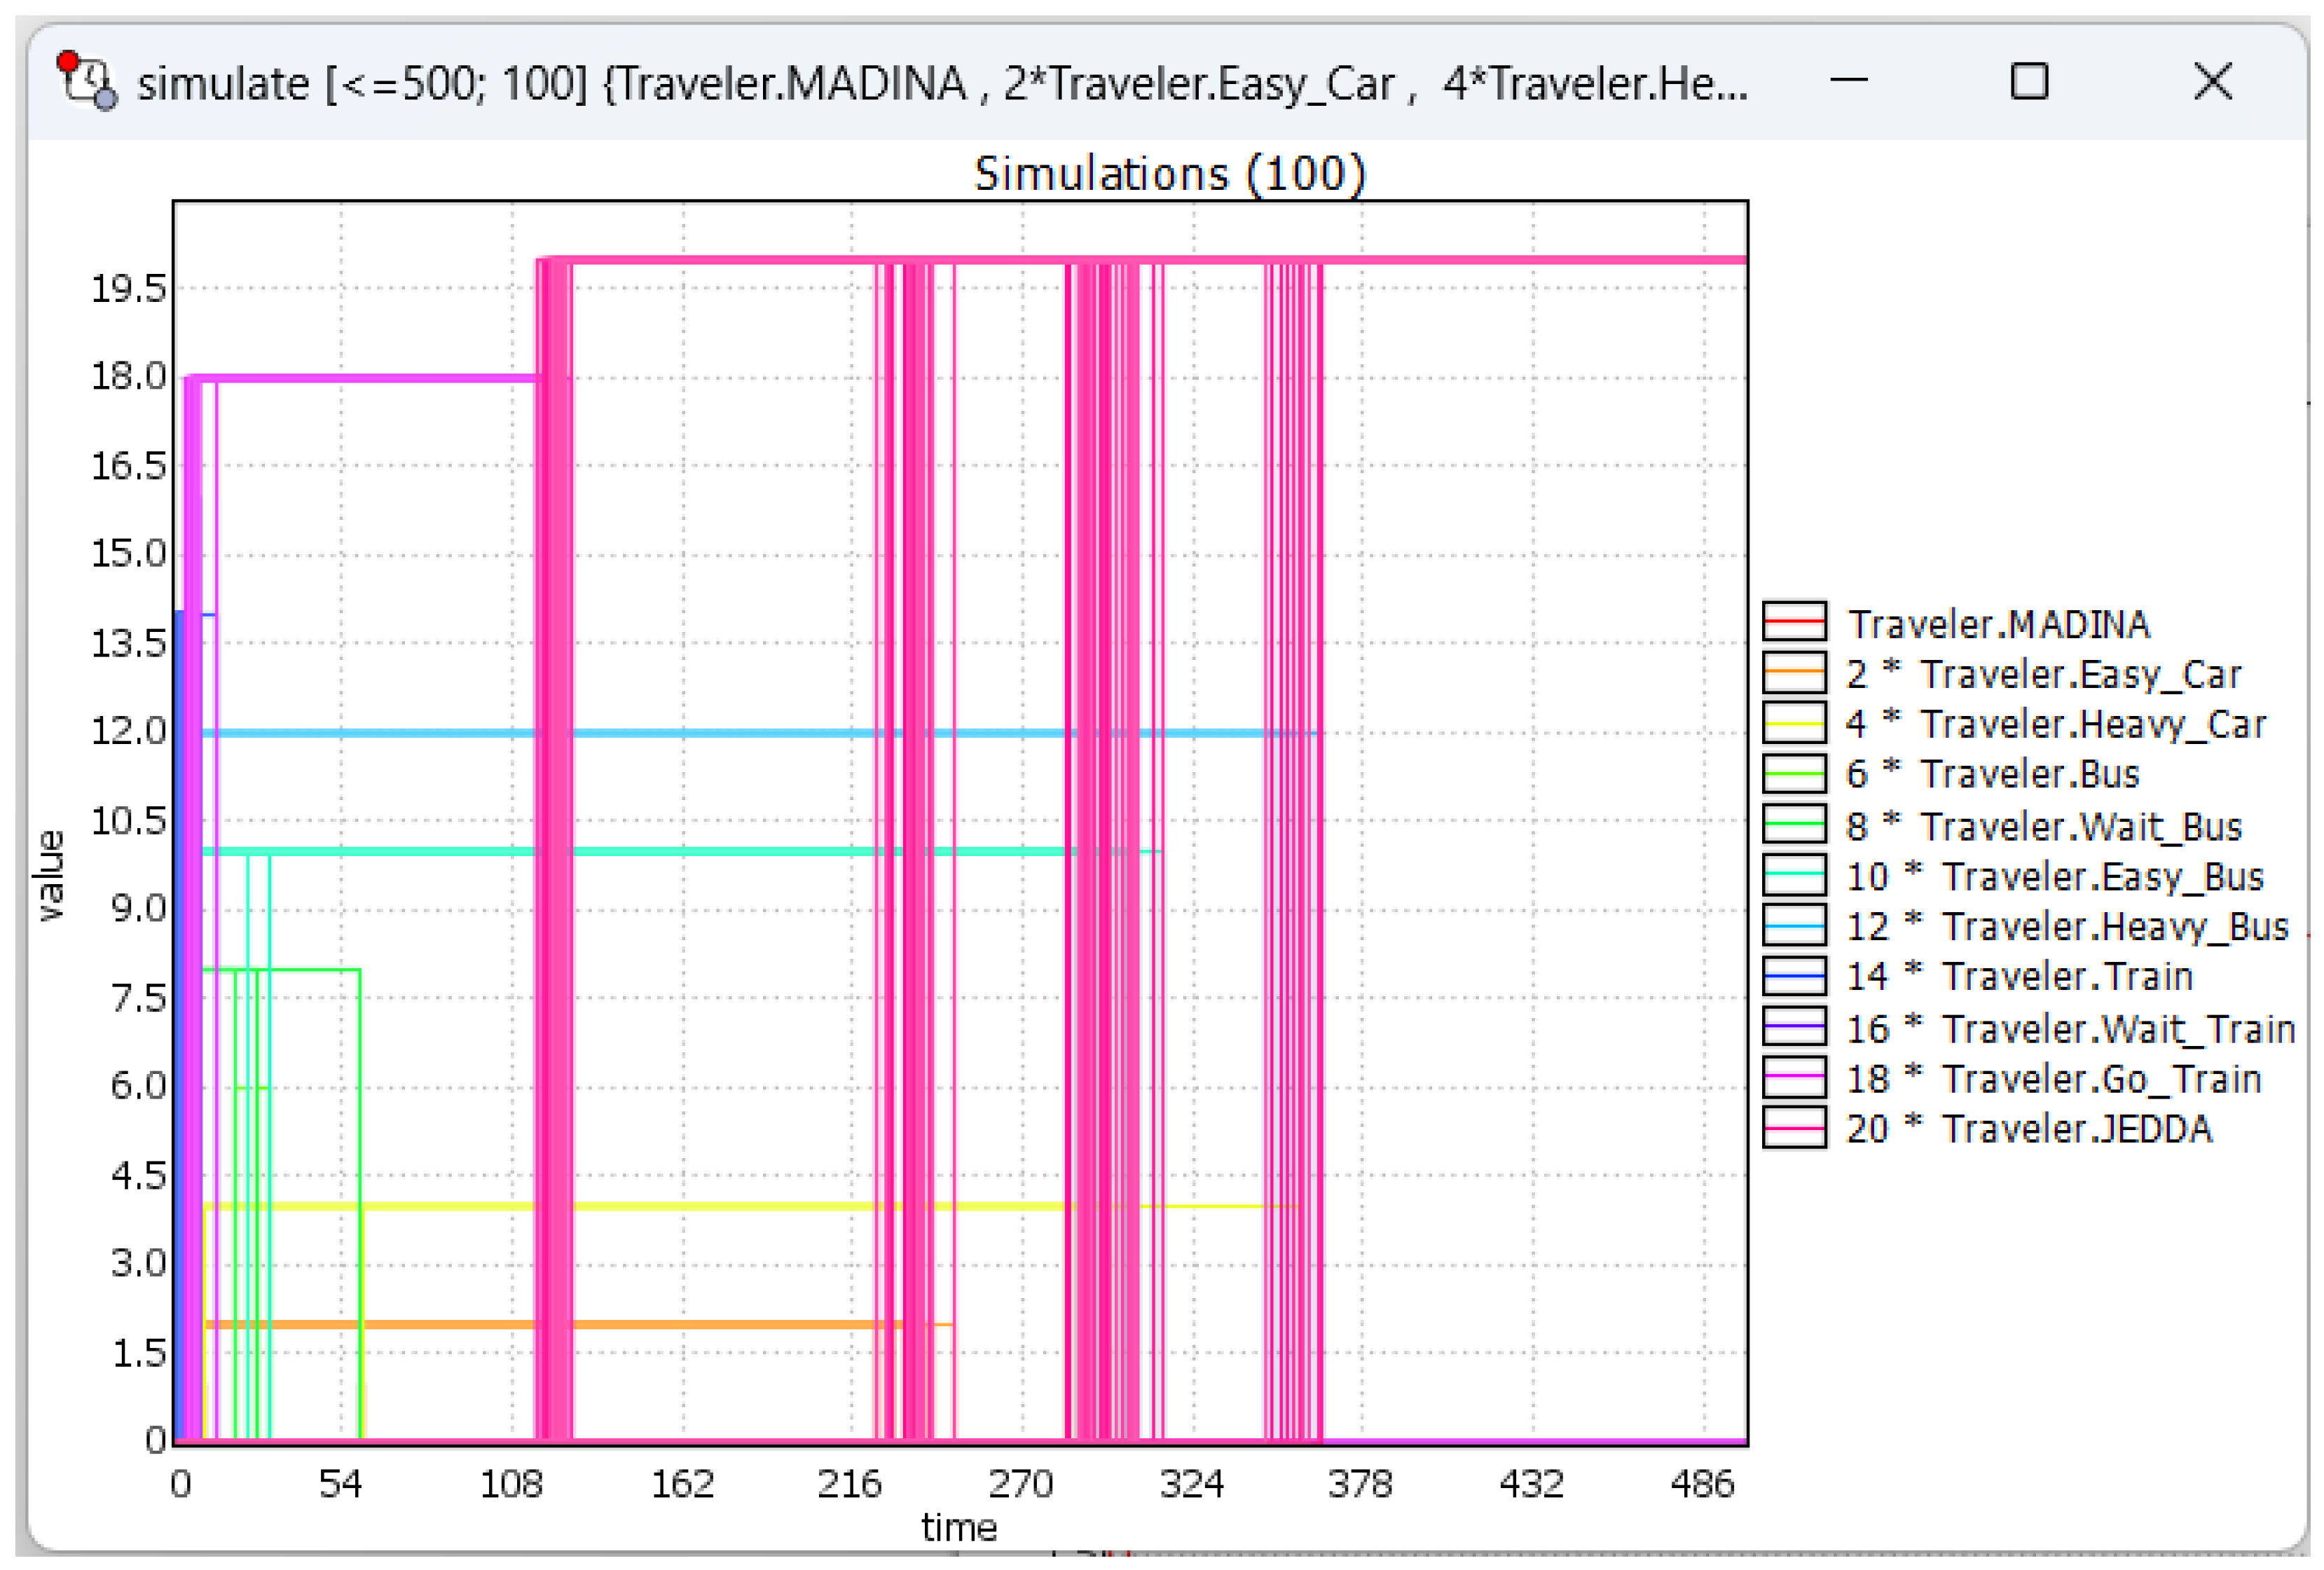Maximize the simulate plot window
Image resolution: width=2324 pixels, height=1570 pixels.
(x=2029, y=81)
